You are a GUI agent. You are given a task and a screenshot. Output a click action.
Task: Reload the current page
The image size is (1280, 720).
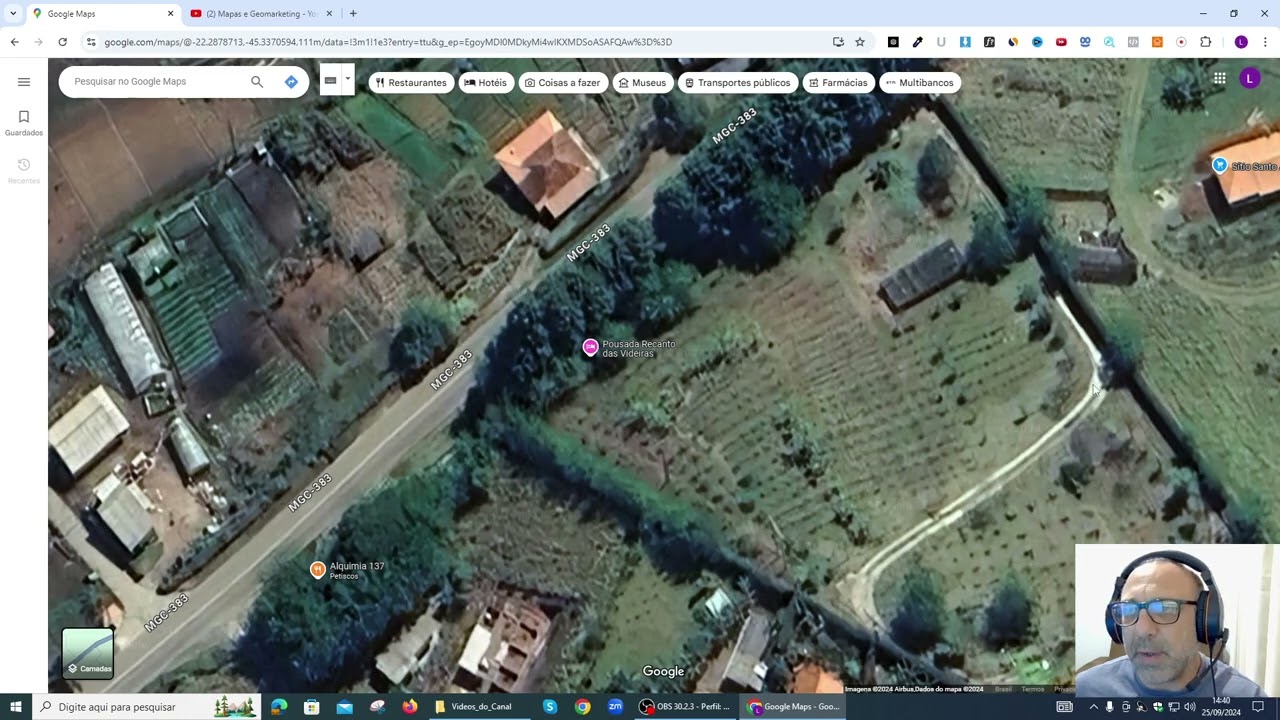62,42
